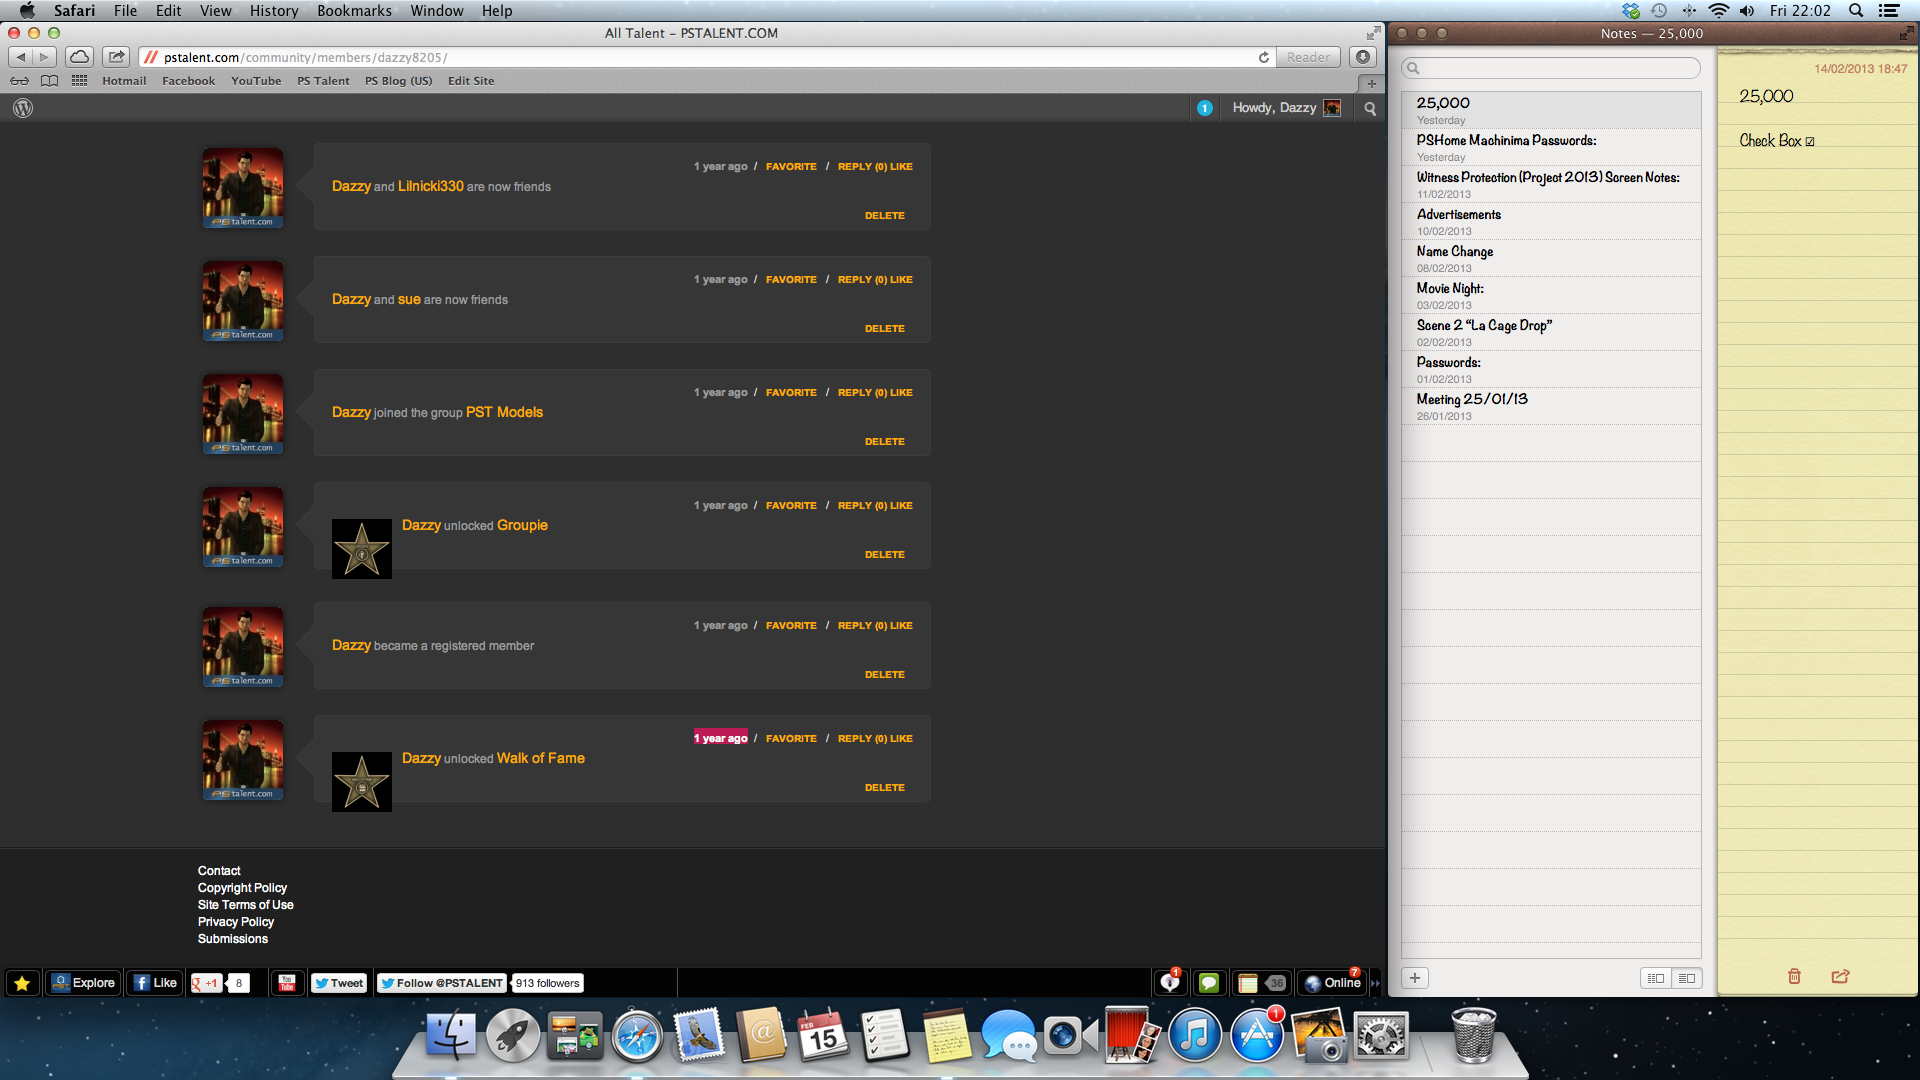Open the Bookmarks menu

(x=354, y=11)
